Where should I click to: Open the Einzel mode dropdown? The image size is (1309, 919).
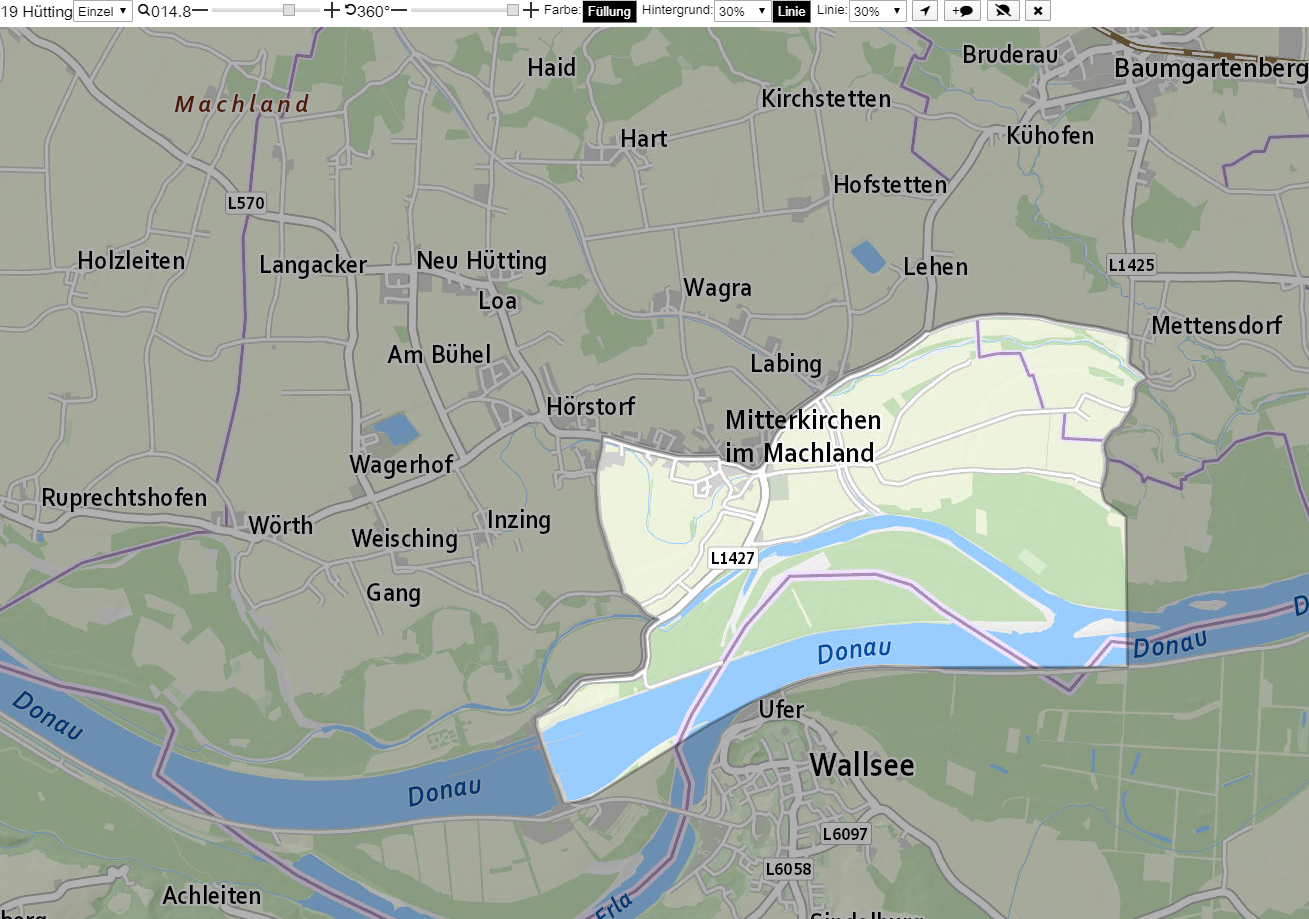point(103,11)
